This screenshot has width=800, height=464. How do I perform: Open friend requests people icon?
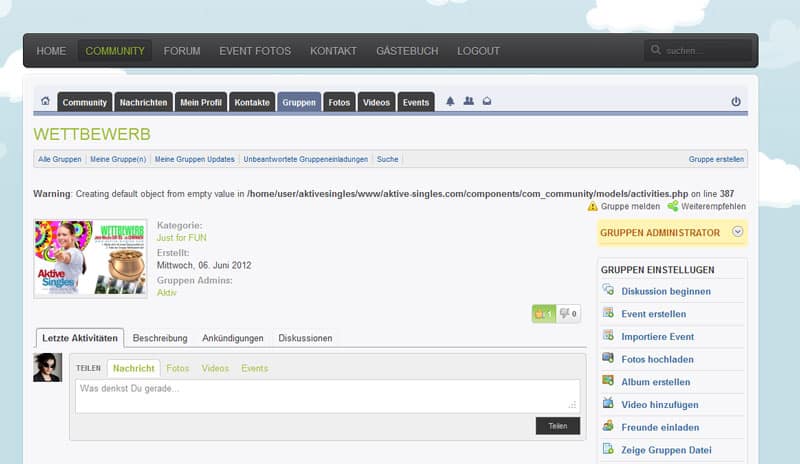click(x=468, y=102)
